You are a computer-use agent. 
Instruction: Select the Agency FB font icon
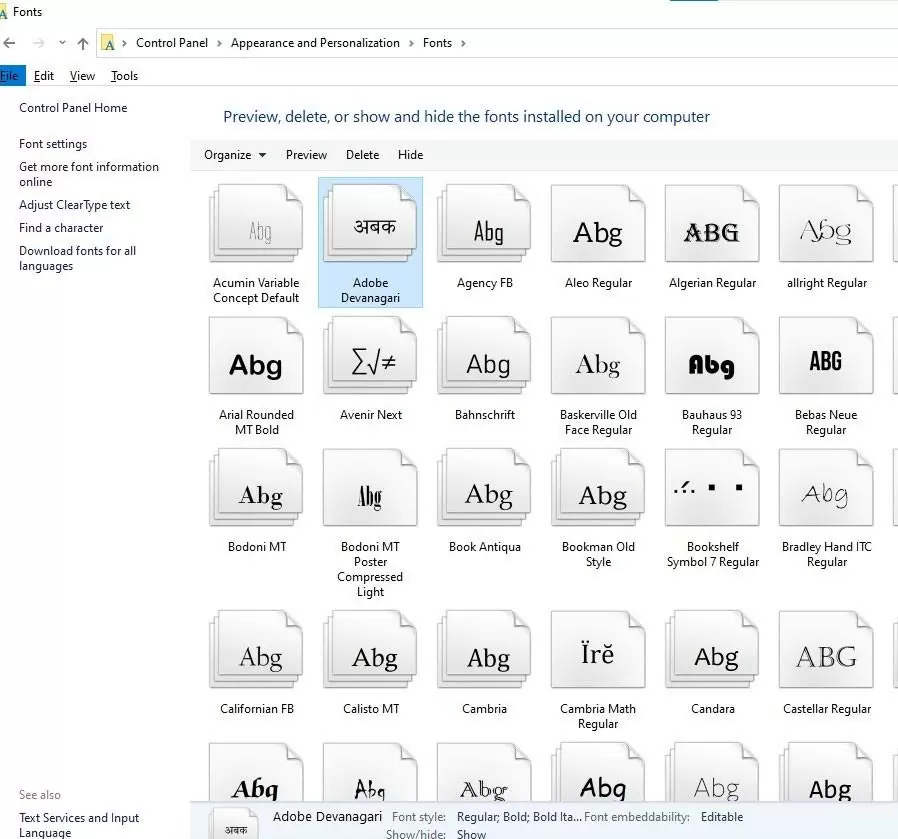click(x=485, y=223)
